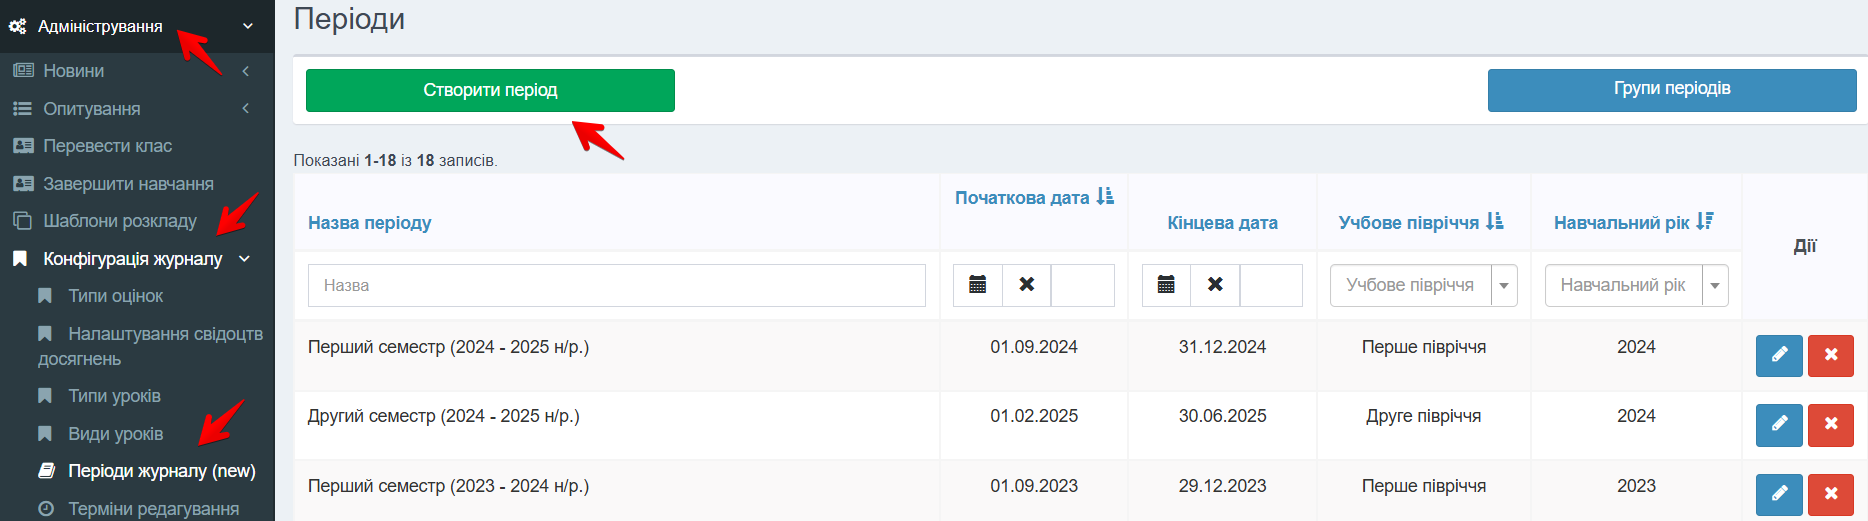Image resolution: width=1868 pixels, height=521 pixels.
Task: Delete Перший семестр (2024 - 2025 н/р.) with red X icon
Action: coord(1831,355)
